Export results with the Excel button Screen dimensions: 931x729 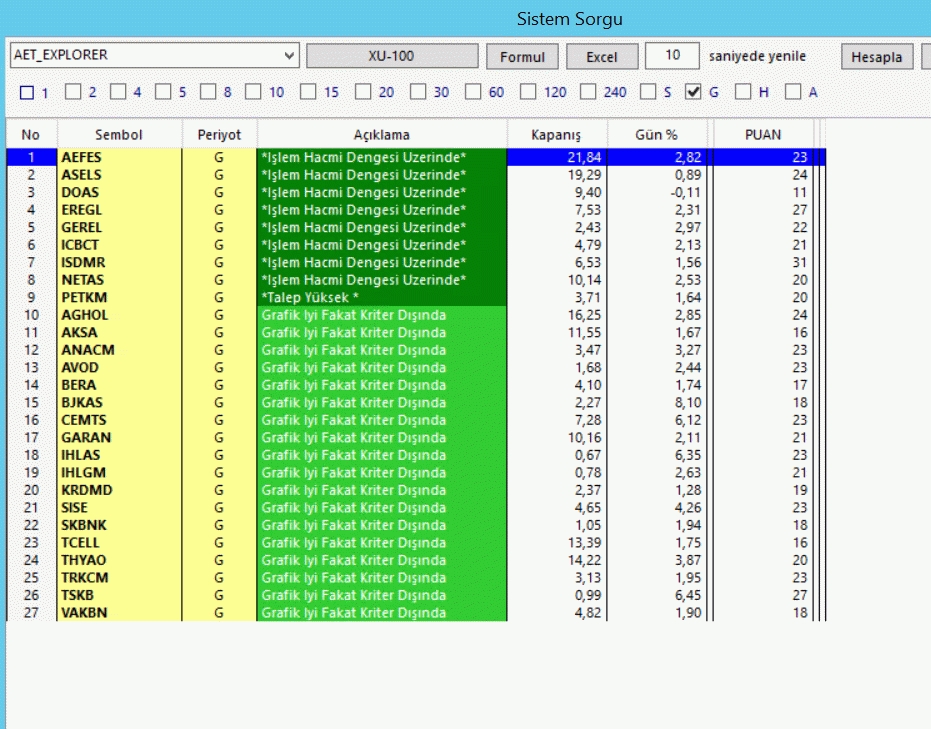pos(601,57)
